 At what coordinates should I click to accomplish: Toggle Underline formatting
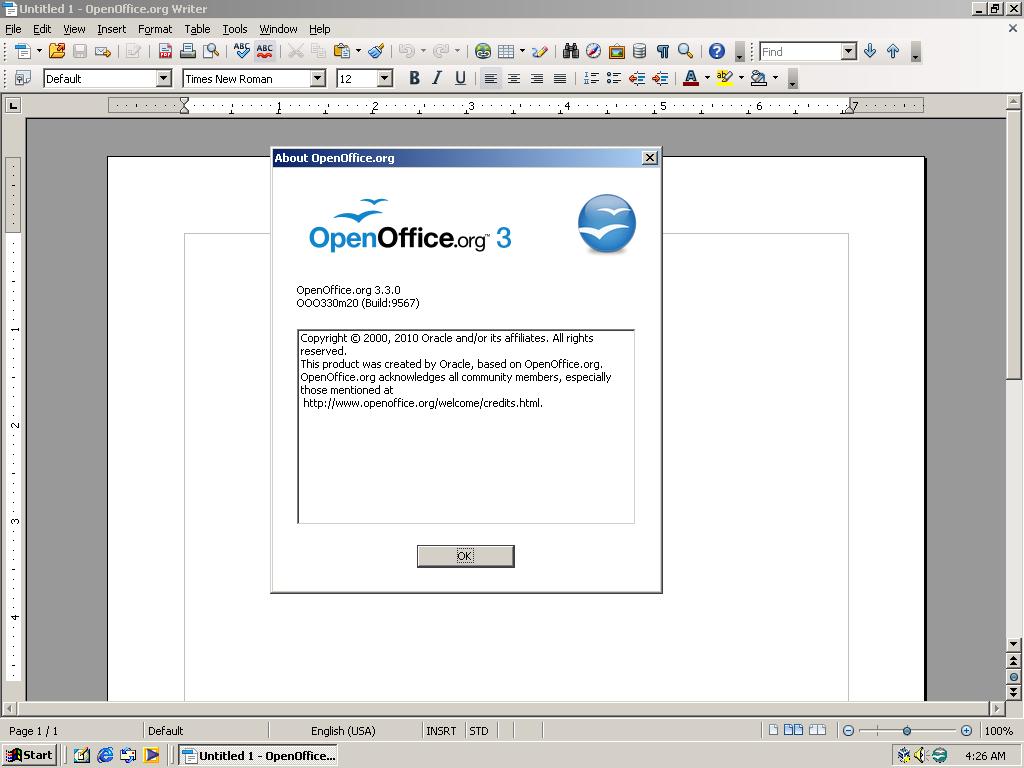460,78
